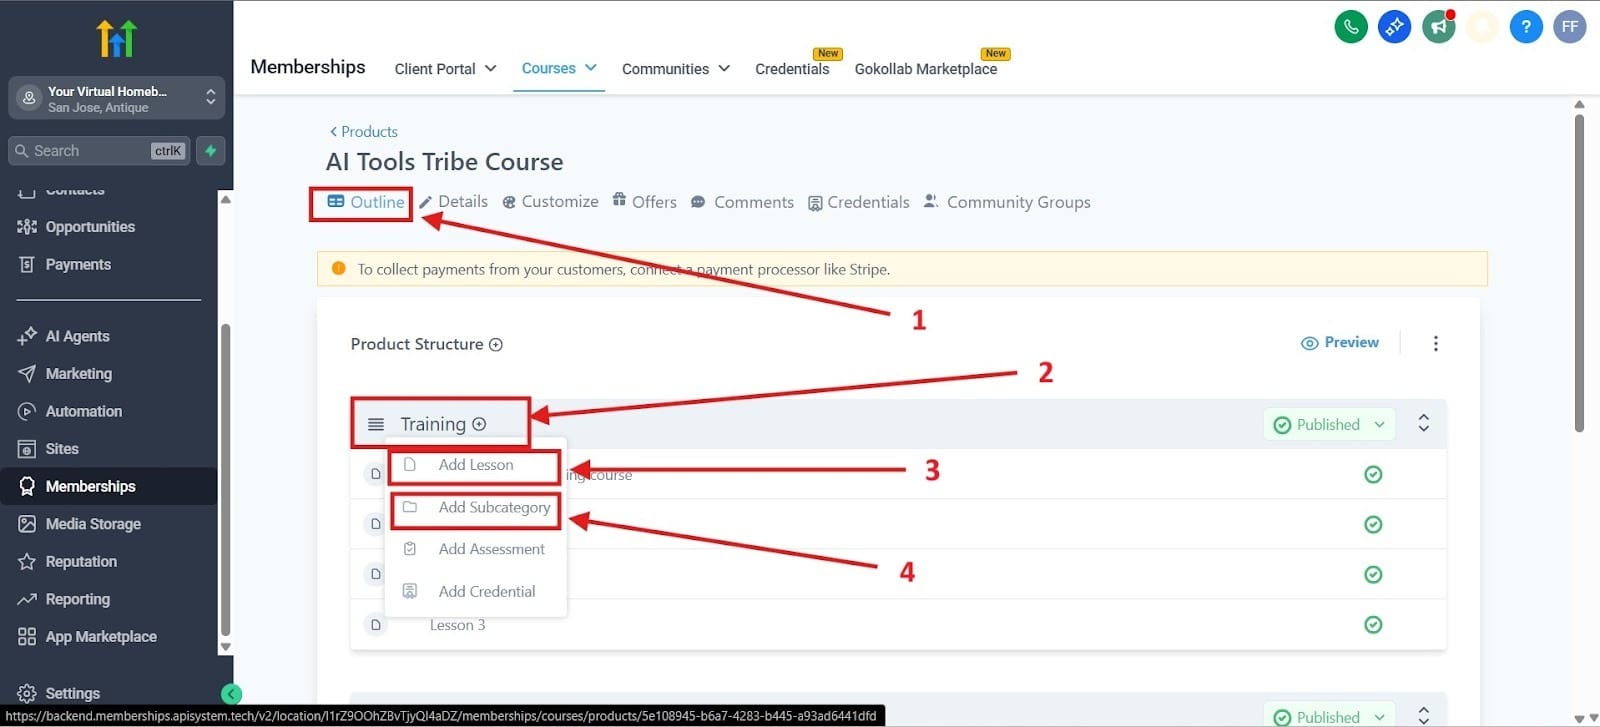Choose Add Lesson from the menu

pyautogui.click(x=476, y=466)
